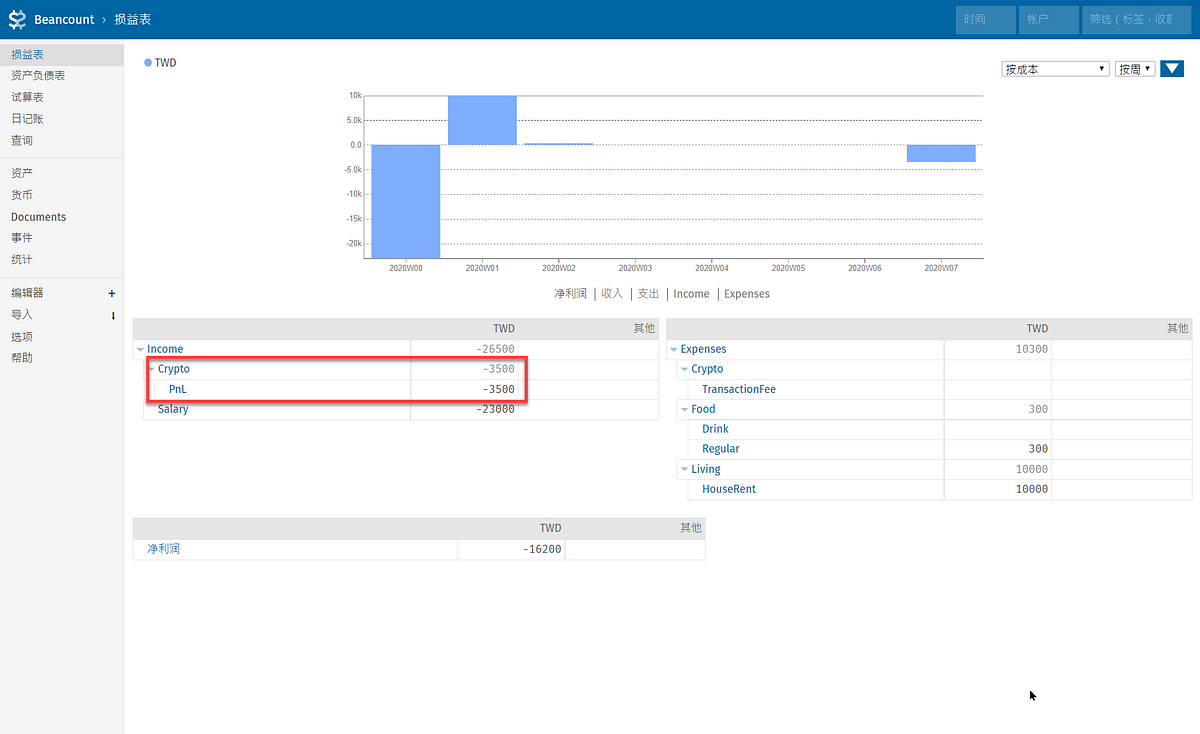Open Documents in the sidebar
The height and width of the screenshot is (734, 1200).
click(38, 217)
